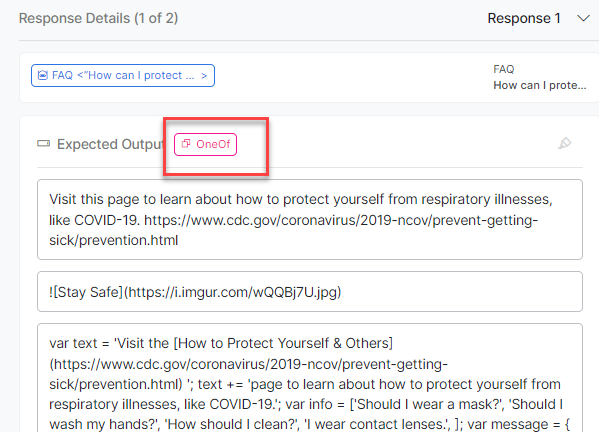Click the OneOf tag button

(206, 144)
